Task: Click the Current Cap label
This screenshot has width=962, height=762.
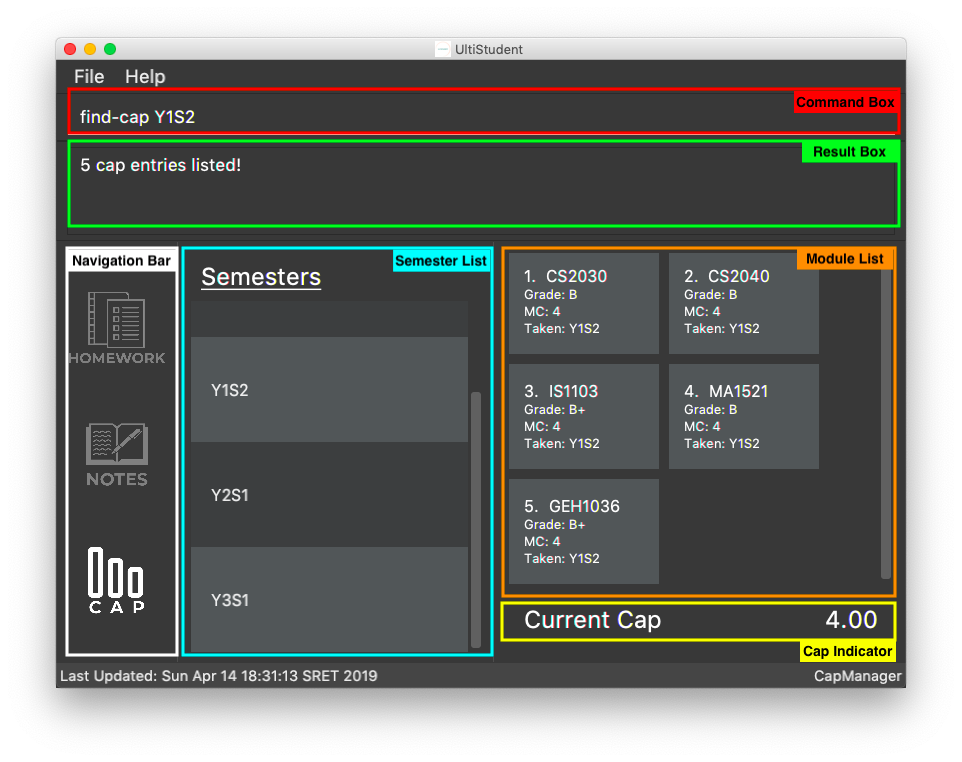Action: [x=592, y=620]
